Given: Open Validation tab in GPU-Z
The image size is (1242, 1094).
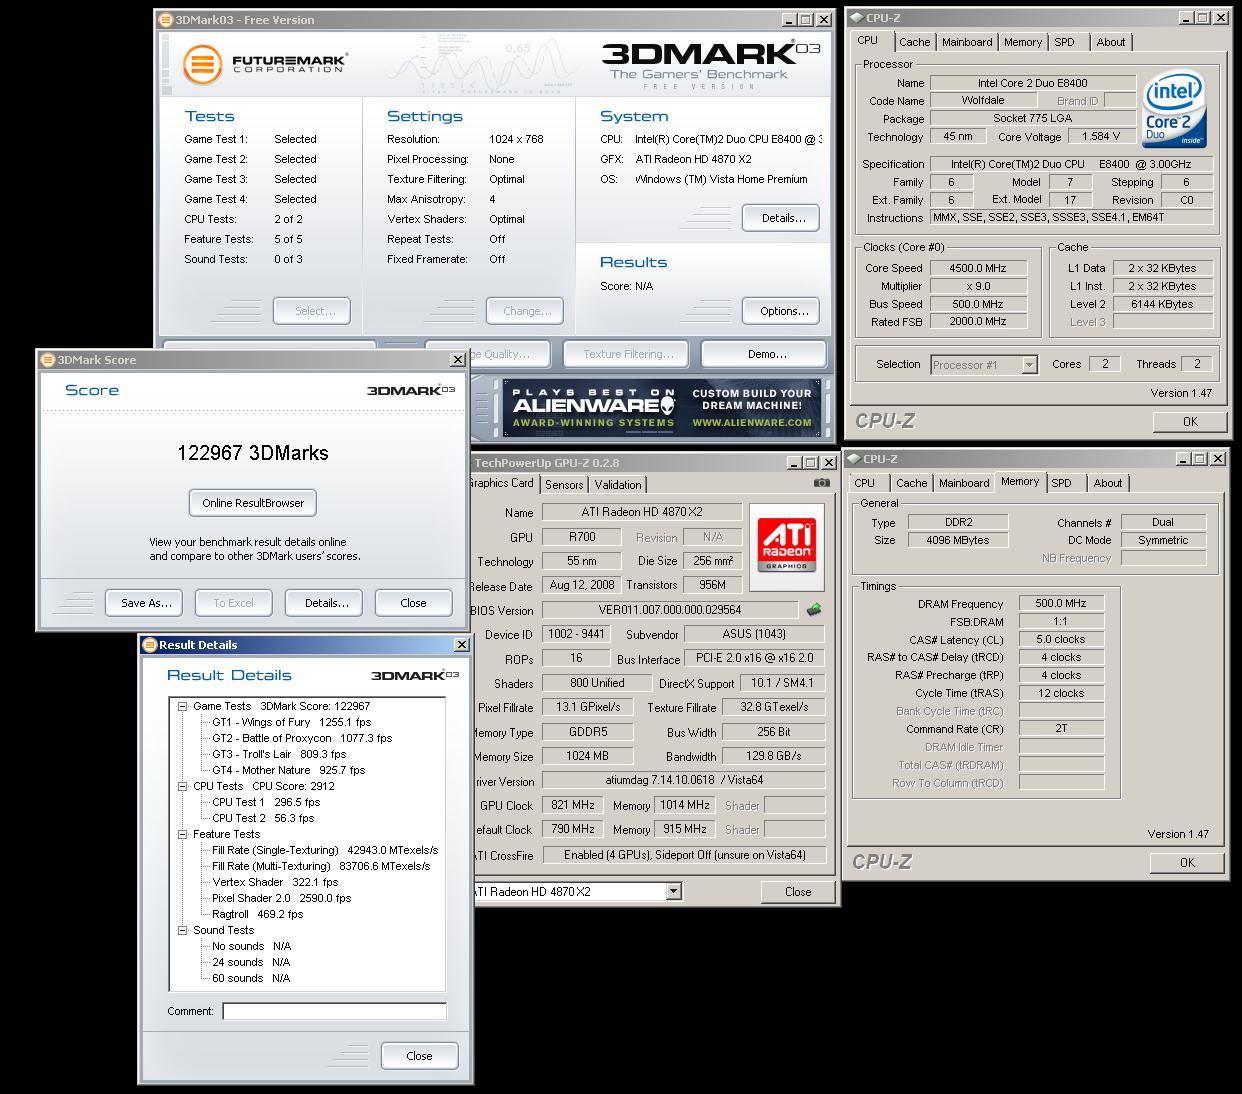Looking at the screenshot, I should pos(618,484).
